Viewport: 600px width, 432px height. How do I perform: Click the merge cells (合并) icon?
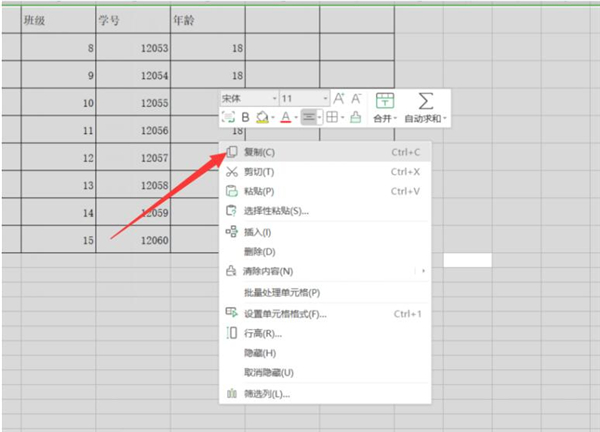pyautogui.click(x=384, y=100)
